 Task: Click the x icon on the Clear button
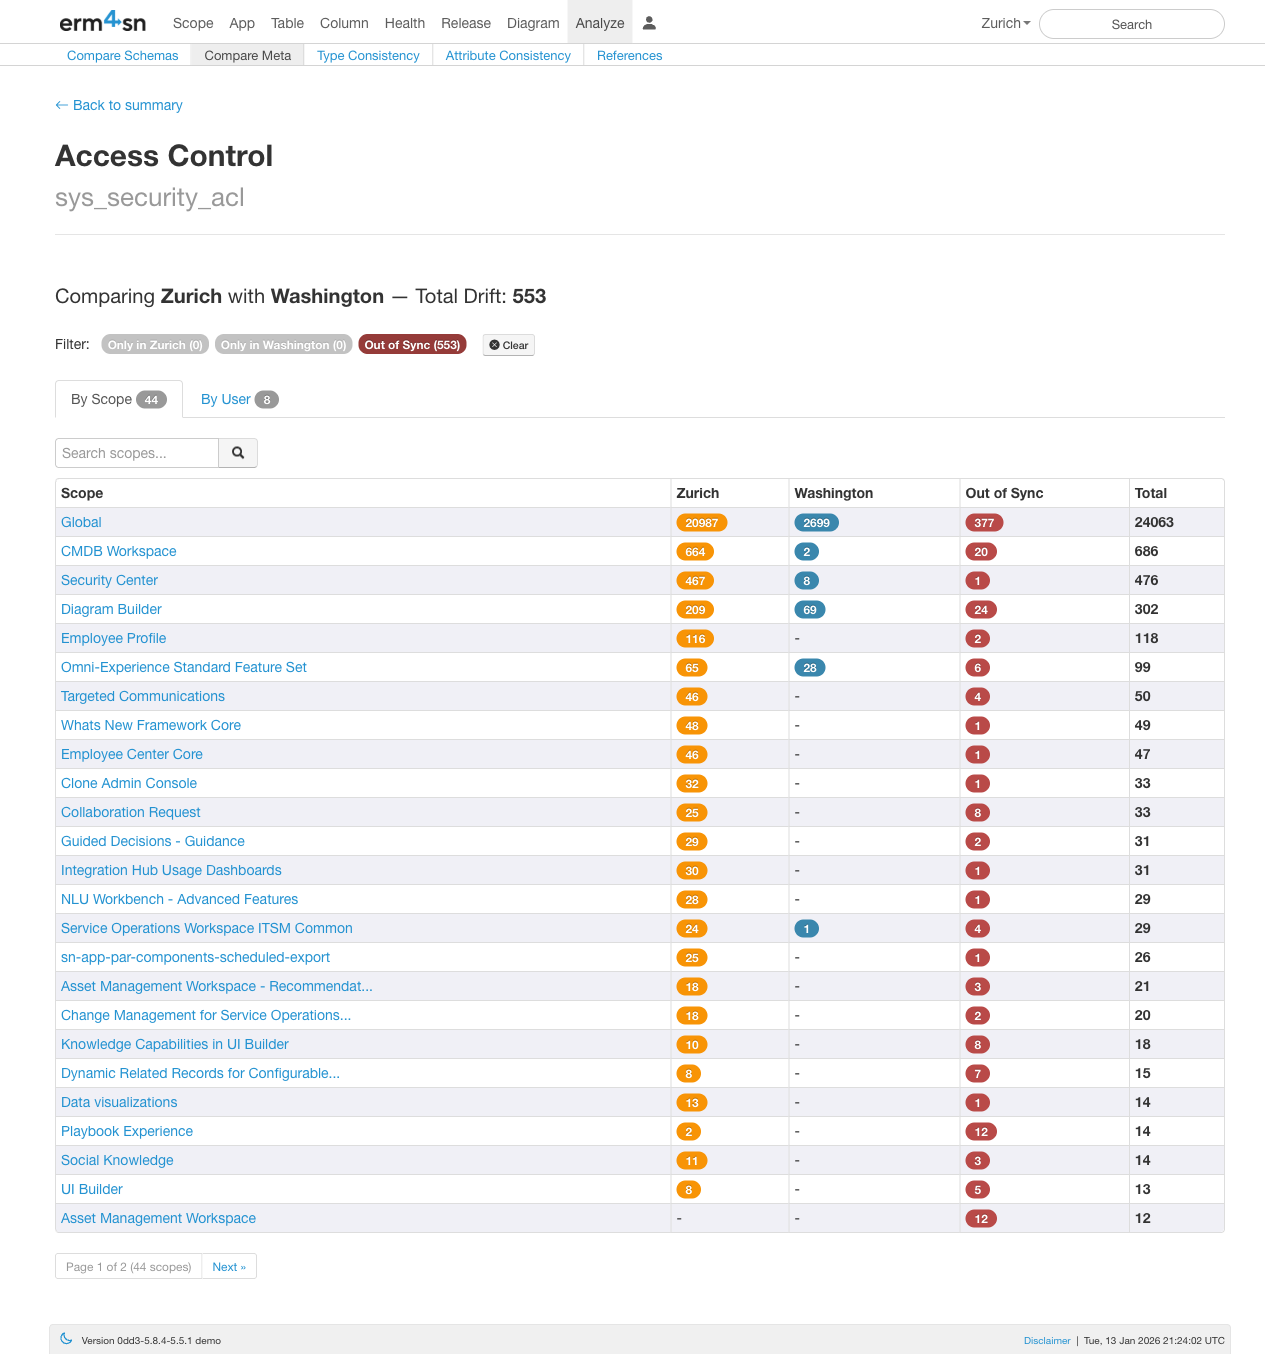[492, 345]
